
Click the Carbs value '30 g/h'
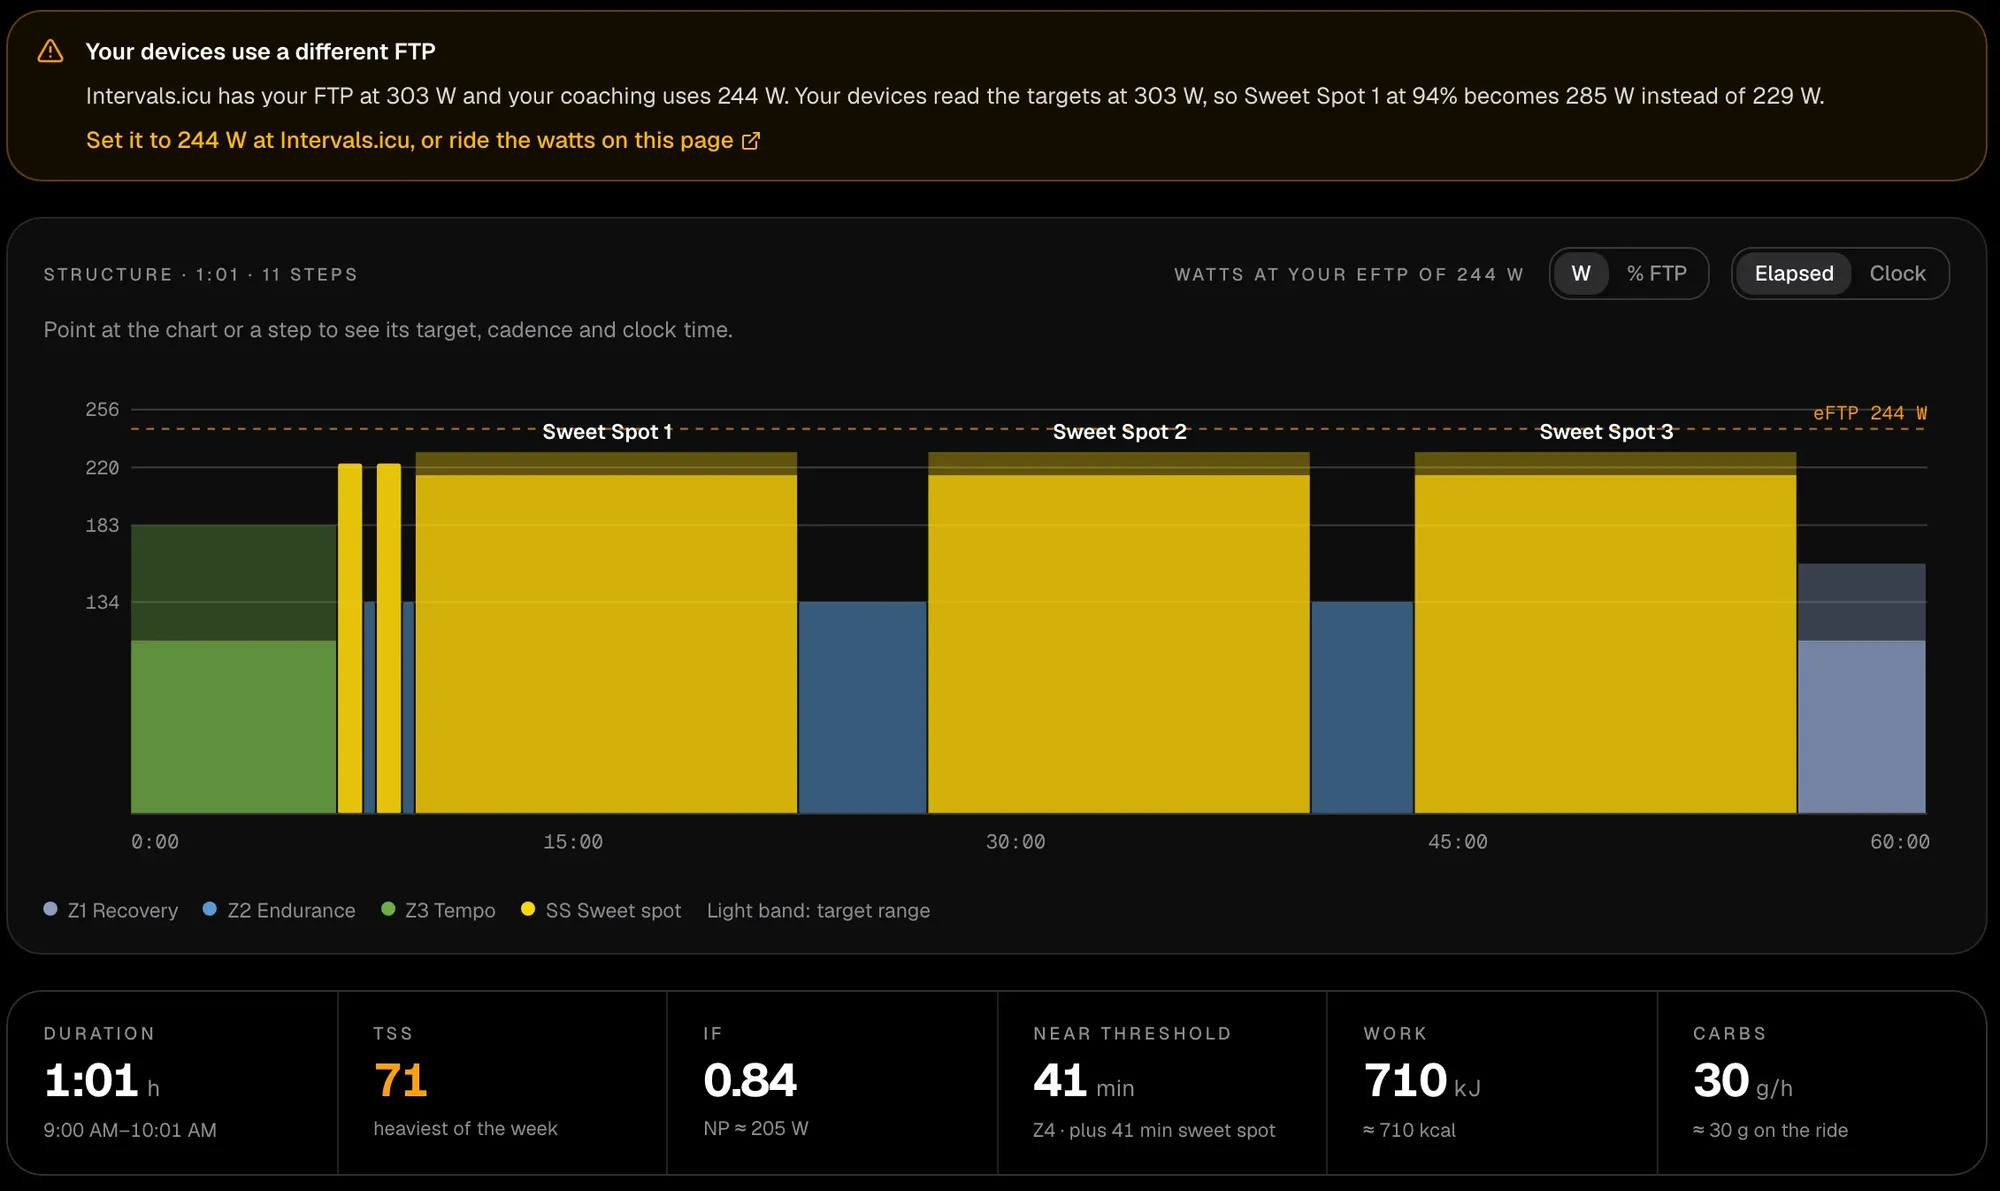pos(1743,1081)
